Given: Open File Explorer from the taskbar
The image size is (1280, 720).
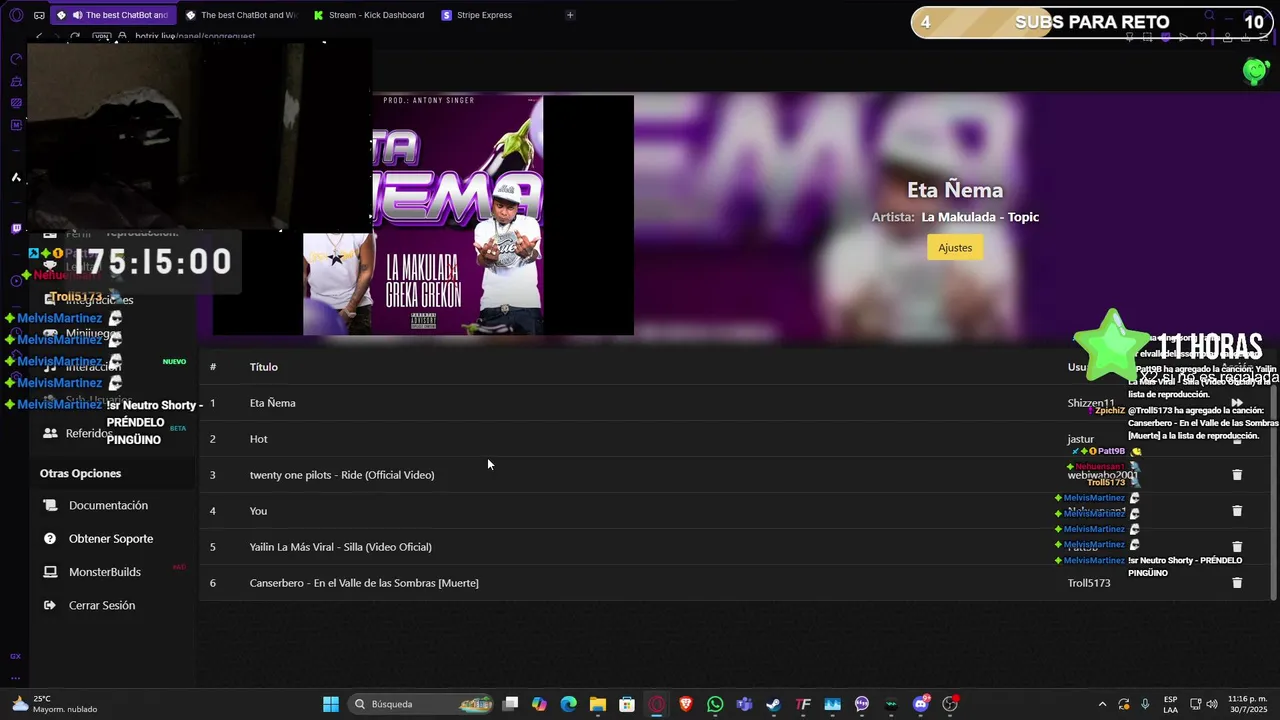Looking at the screenshot, I should click(598, 704).
